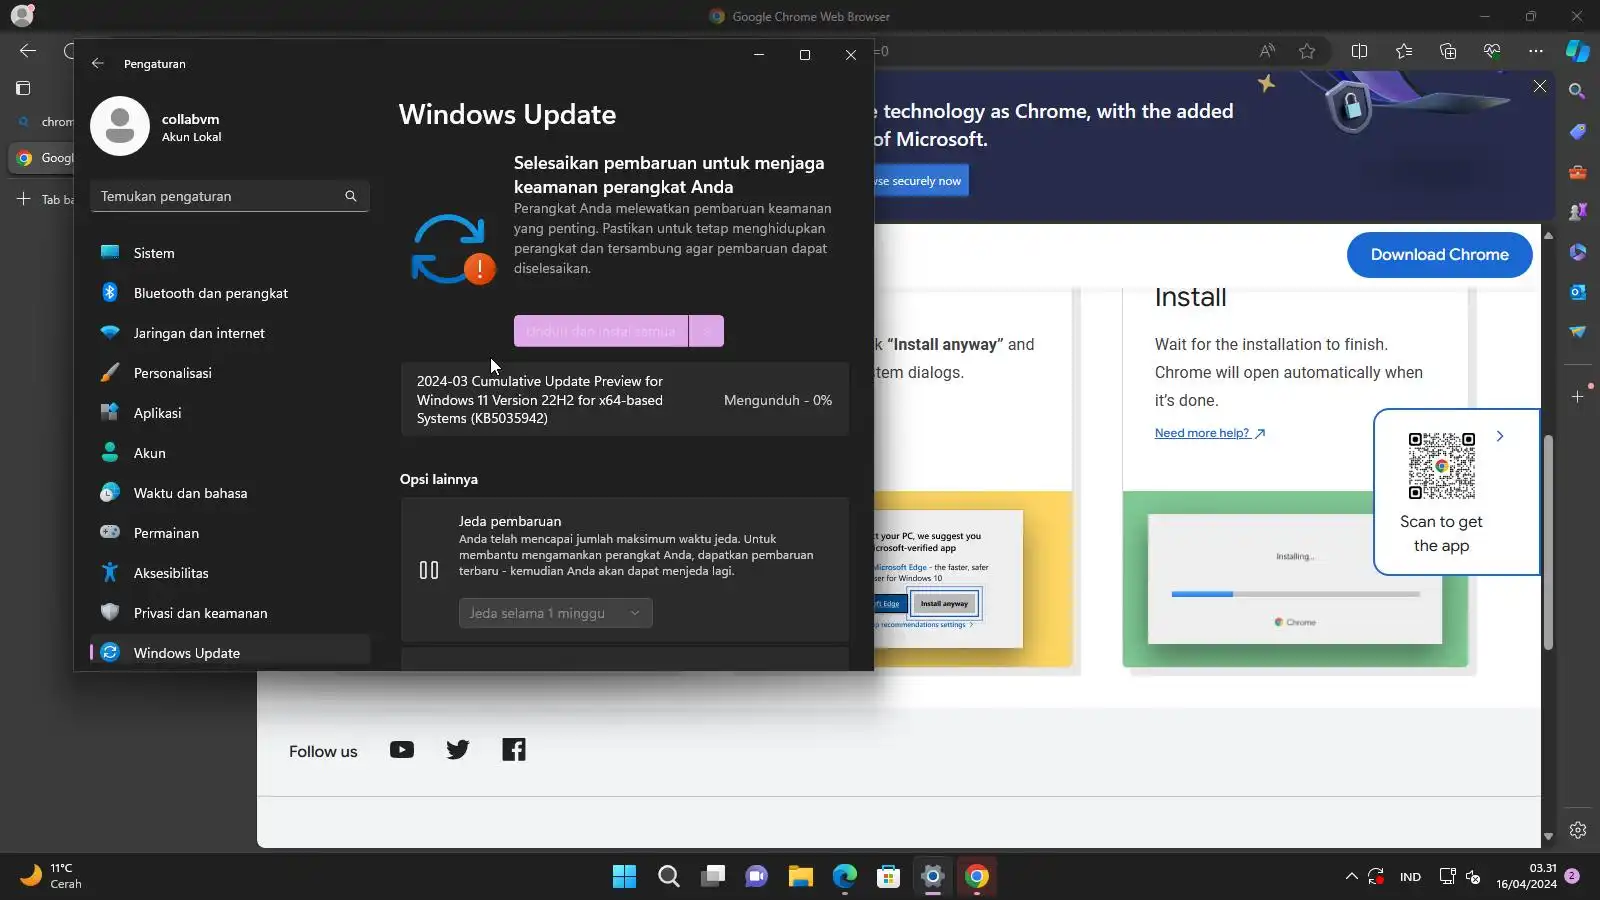The image size is (1600, 900).
Task: Open Shopping tag in Edge sidebar
Action: pyautogui.click(x=1578, y=132)
